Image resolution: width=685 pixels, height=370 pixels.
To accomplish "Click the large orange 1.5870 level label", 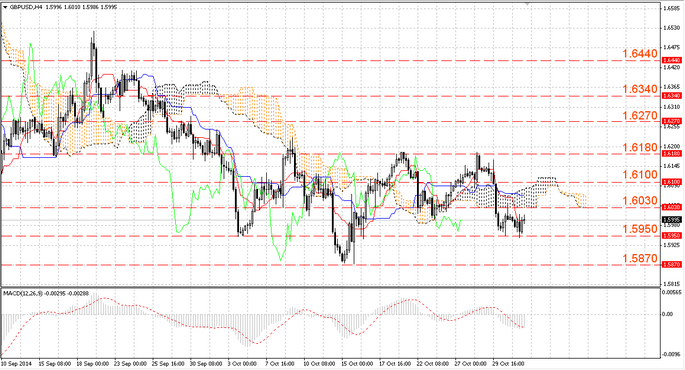I will coord(640,259).
